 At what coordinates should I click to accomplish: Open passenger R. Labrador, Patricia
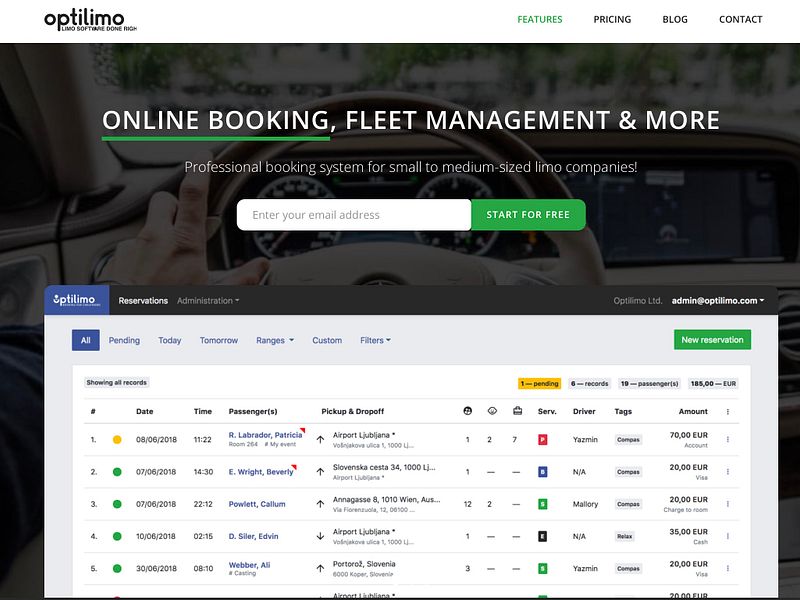coord(265,435)
